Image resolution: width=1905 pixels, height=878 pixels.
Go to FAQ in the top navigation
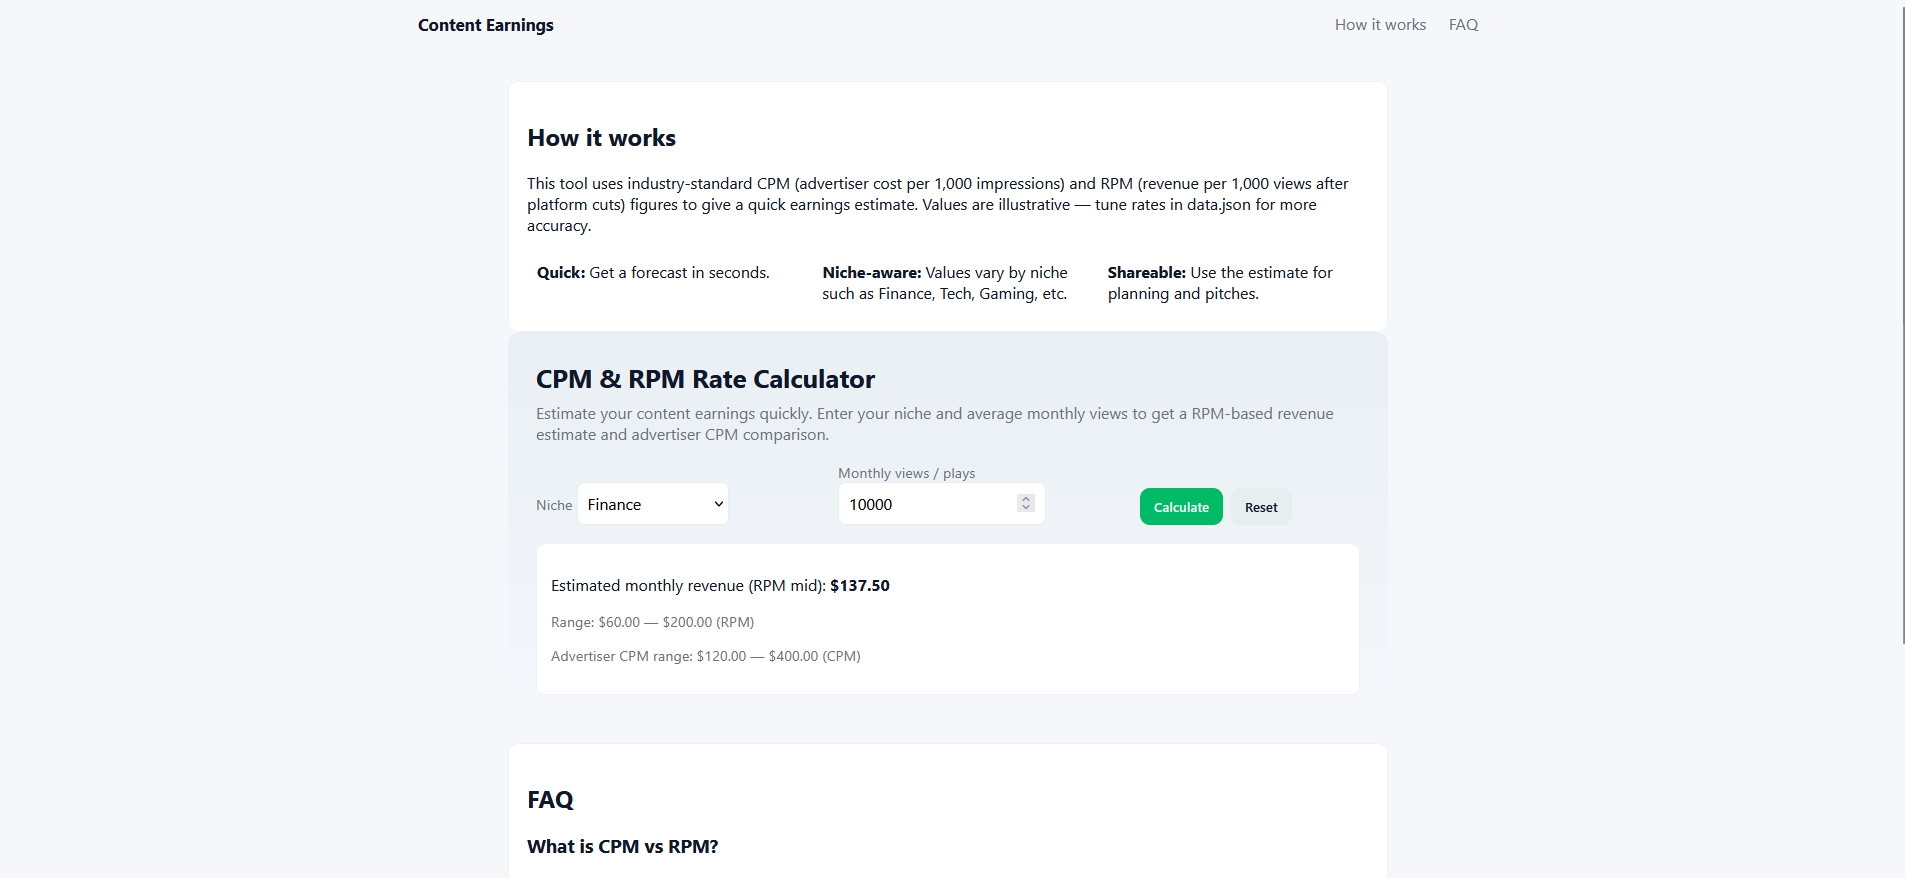click(x=1463, y=25)
